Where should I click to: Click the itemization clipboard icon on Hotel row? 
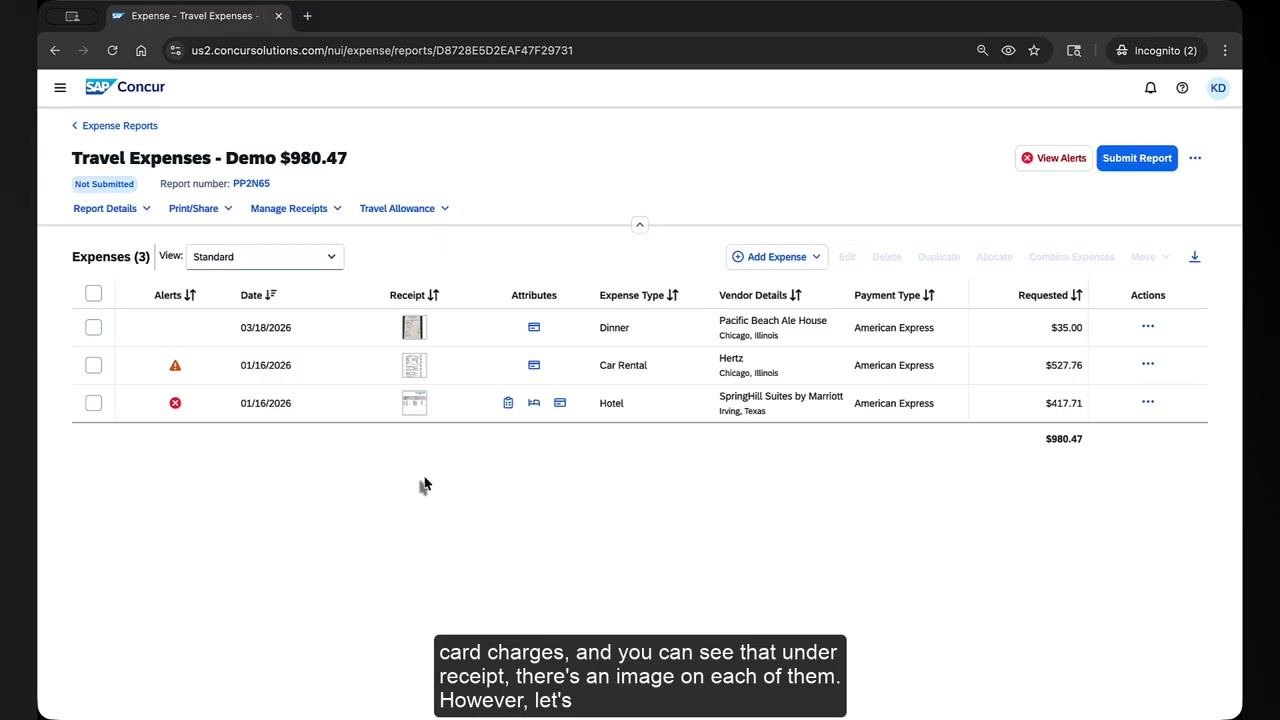point(508,403)
